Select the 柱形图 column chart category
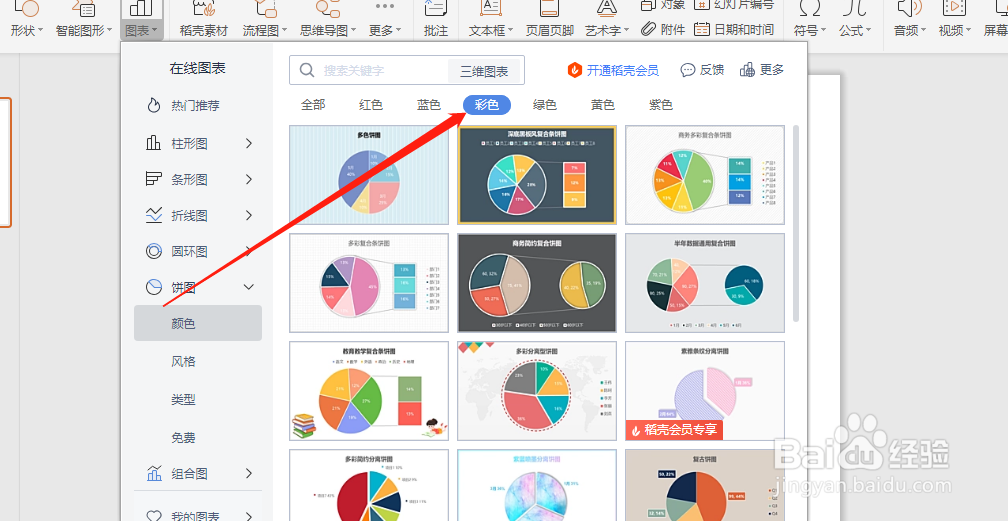This screenshot has height=521, width=1008. pos(190,143)
